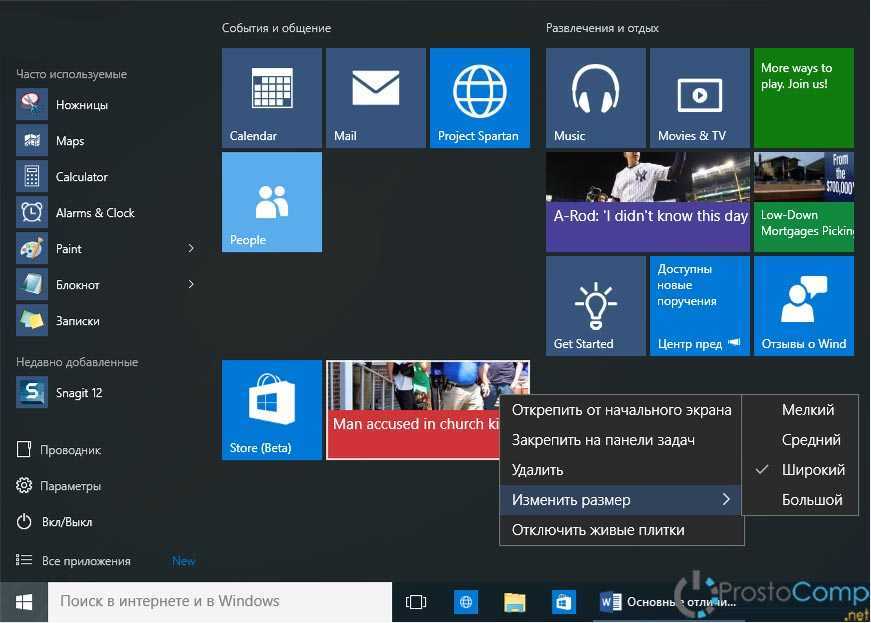Open the Store (Beta) tile
871x623 pixels.
click(x=271, y=409)
